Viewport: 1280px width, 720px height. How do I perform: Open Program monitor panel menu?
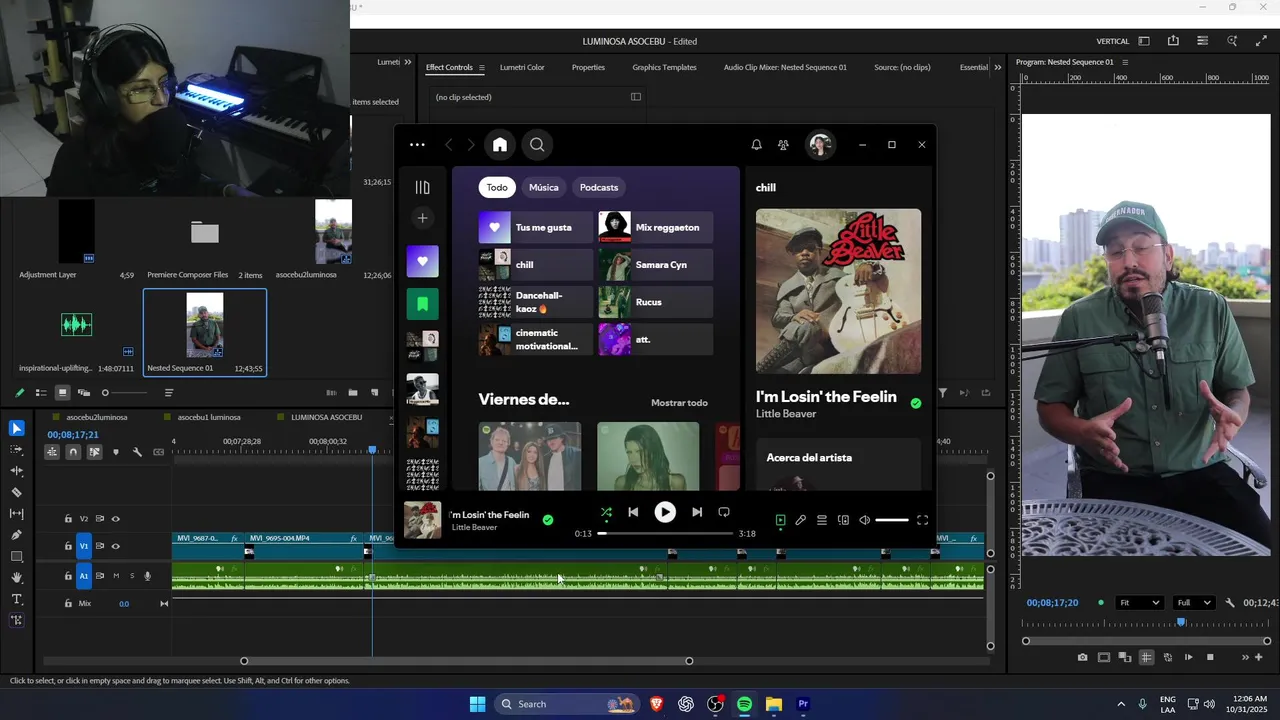[1125, 62]
